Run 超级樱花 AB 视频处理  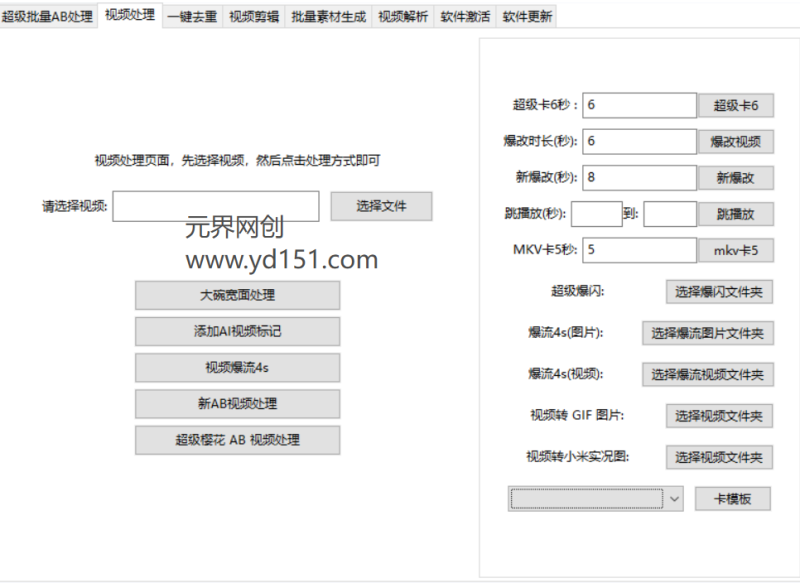click(236, 440)
